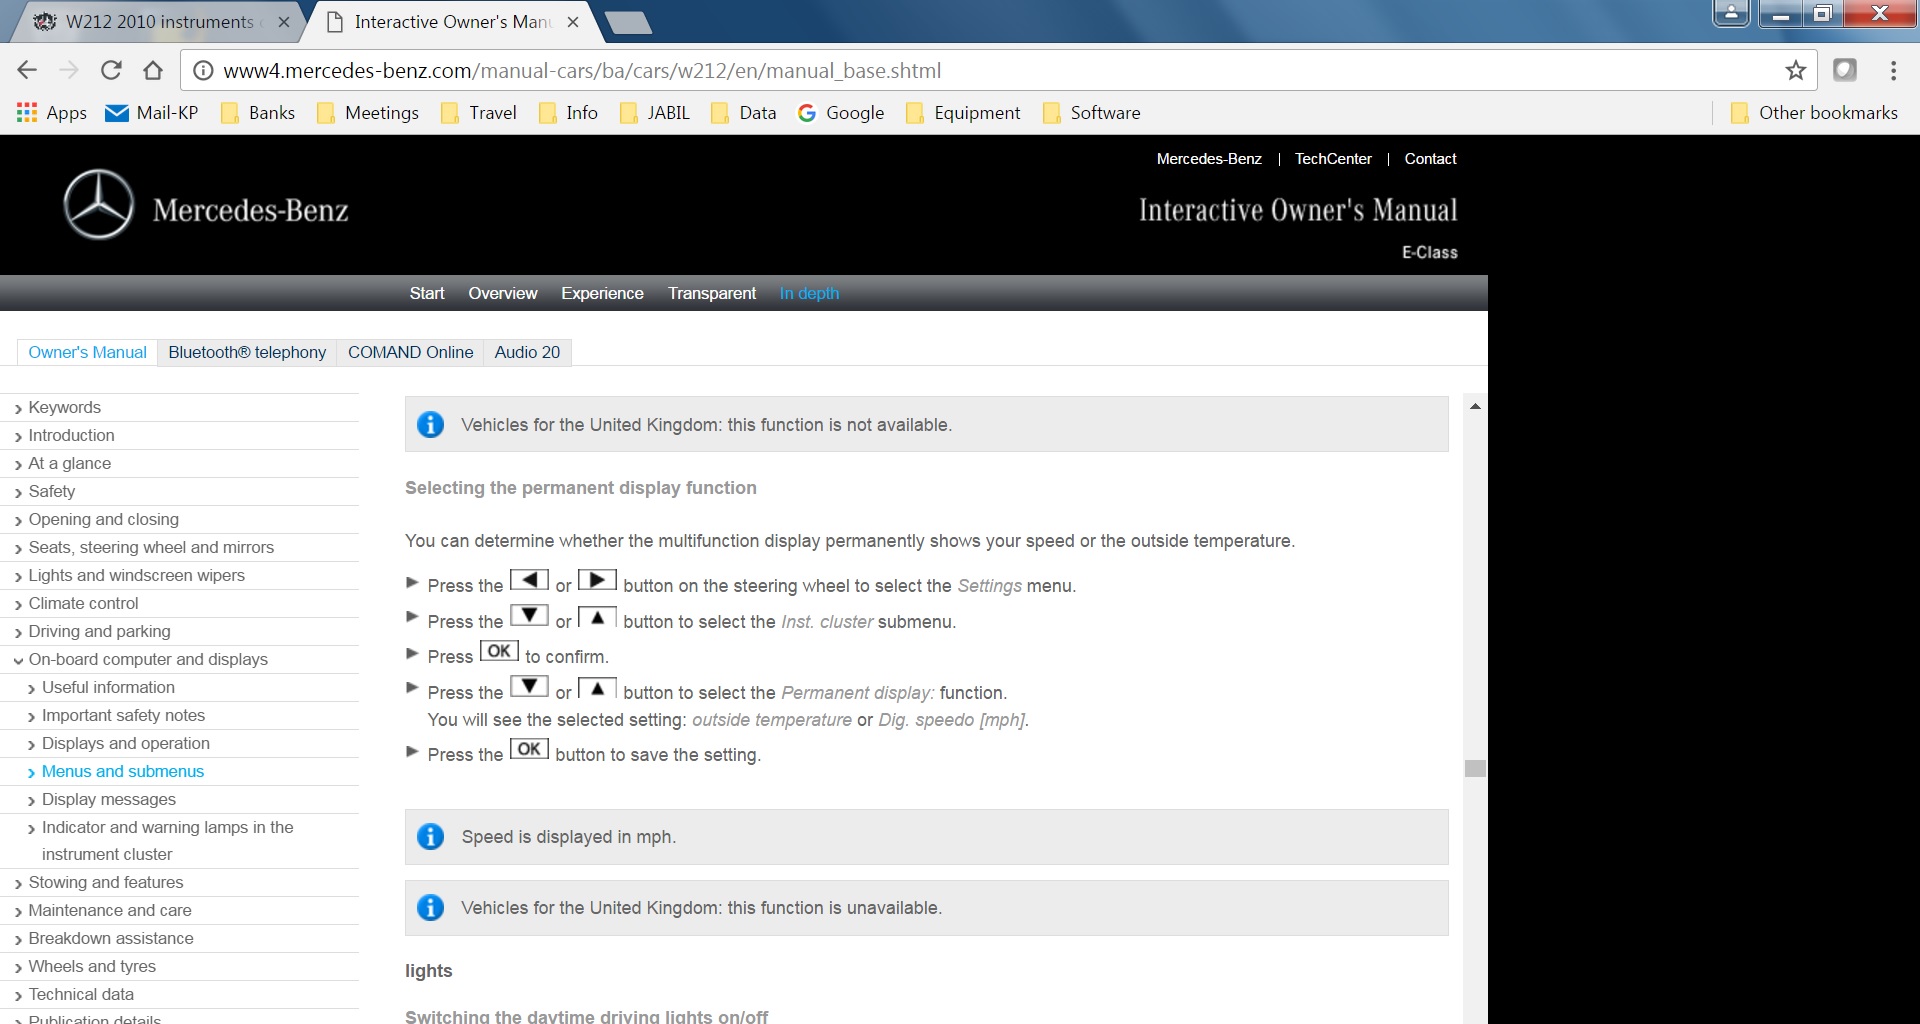
Task: Open Indicator and warning lamps subsection
Action: click(167, 840)
